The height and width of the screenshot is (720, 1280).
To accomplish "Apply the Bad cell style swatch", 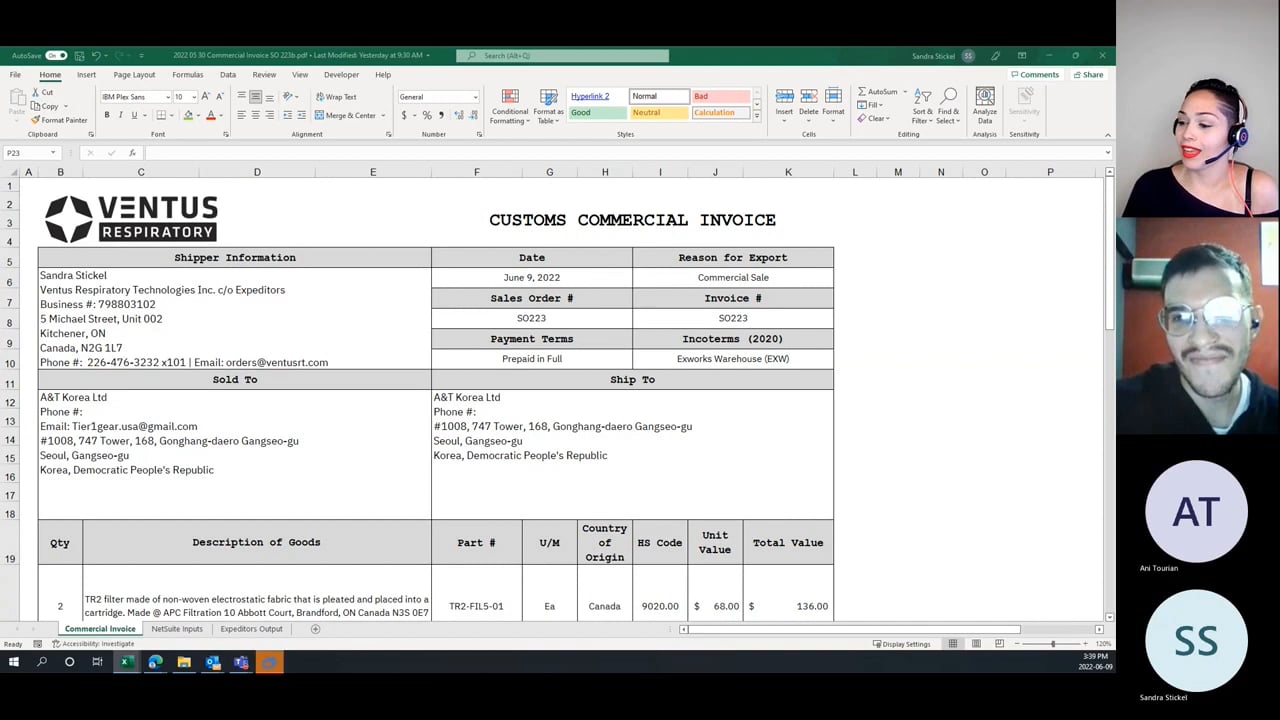I will coord(720,97).
